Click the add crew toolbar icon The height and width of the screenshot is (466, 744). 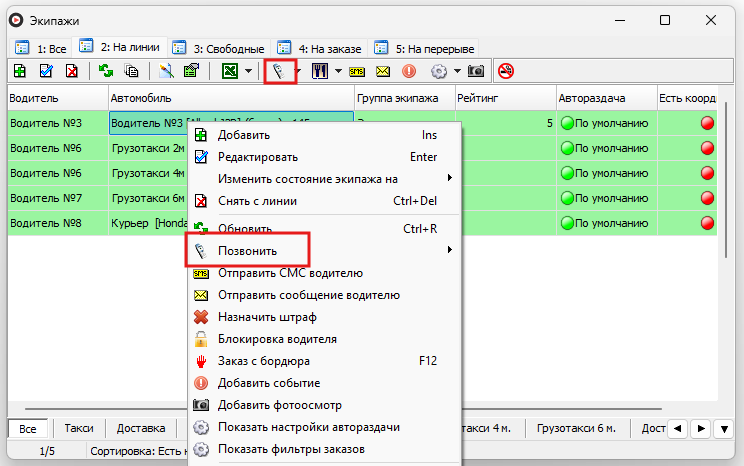(20, 71)
